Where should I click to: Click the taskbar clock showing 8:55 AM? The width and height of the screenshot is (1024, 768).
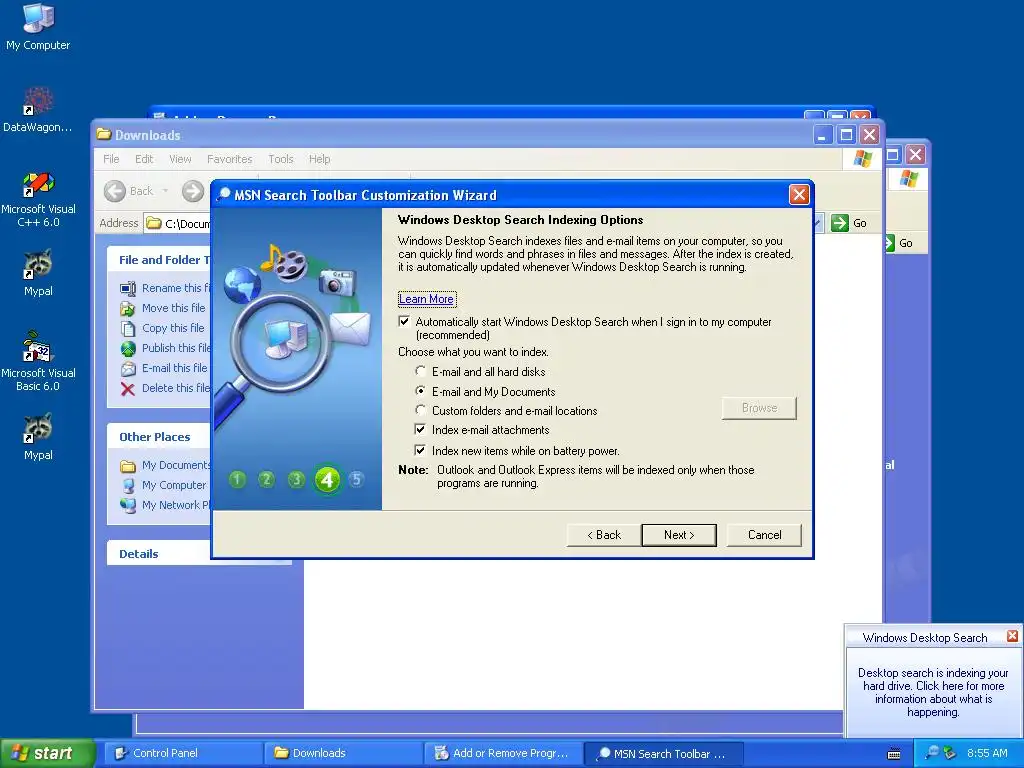pyautogui.click(x=987, y=753)
